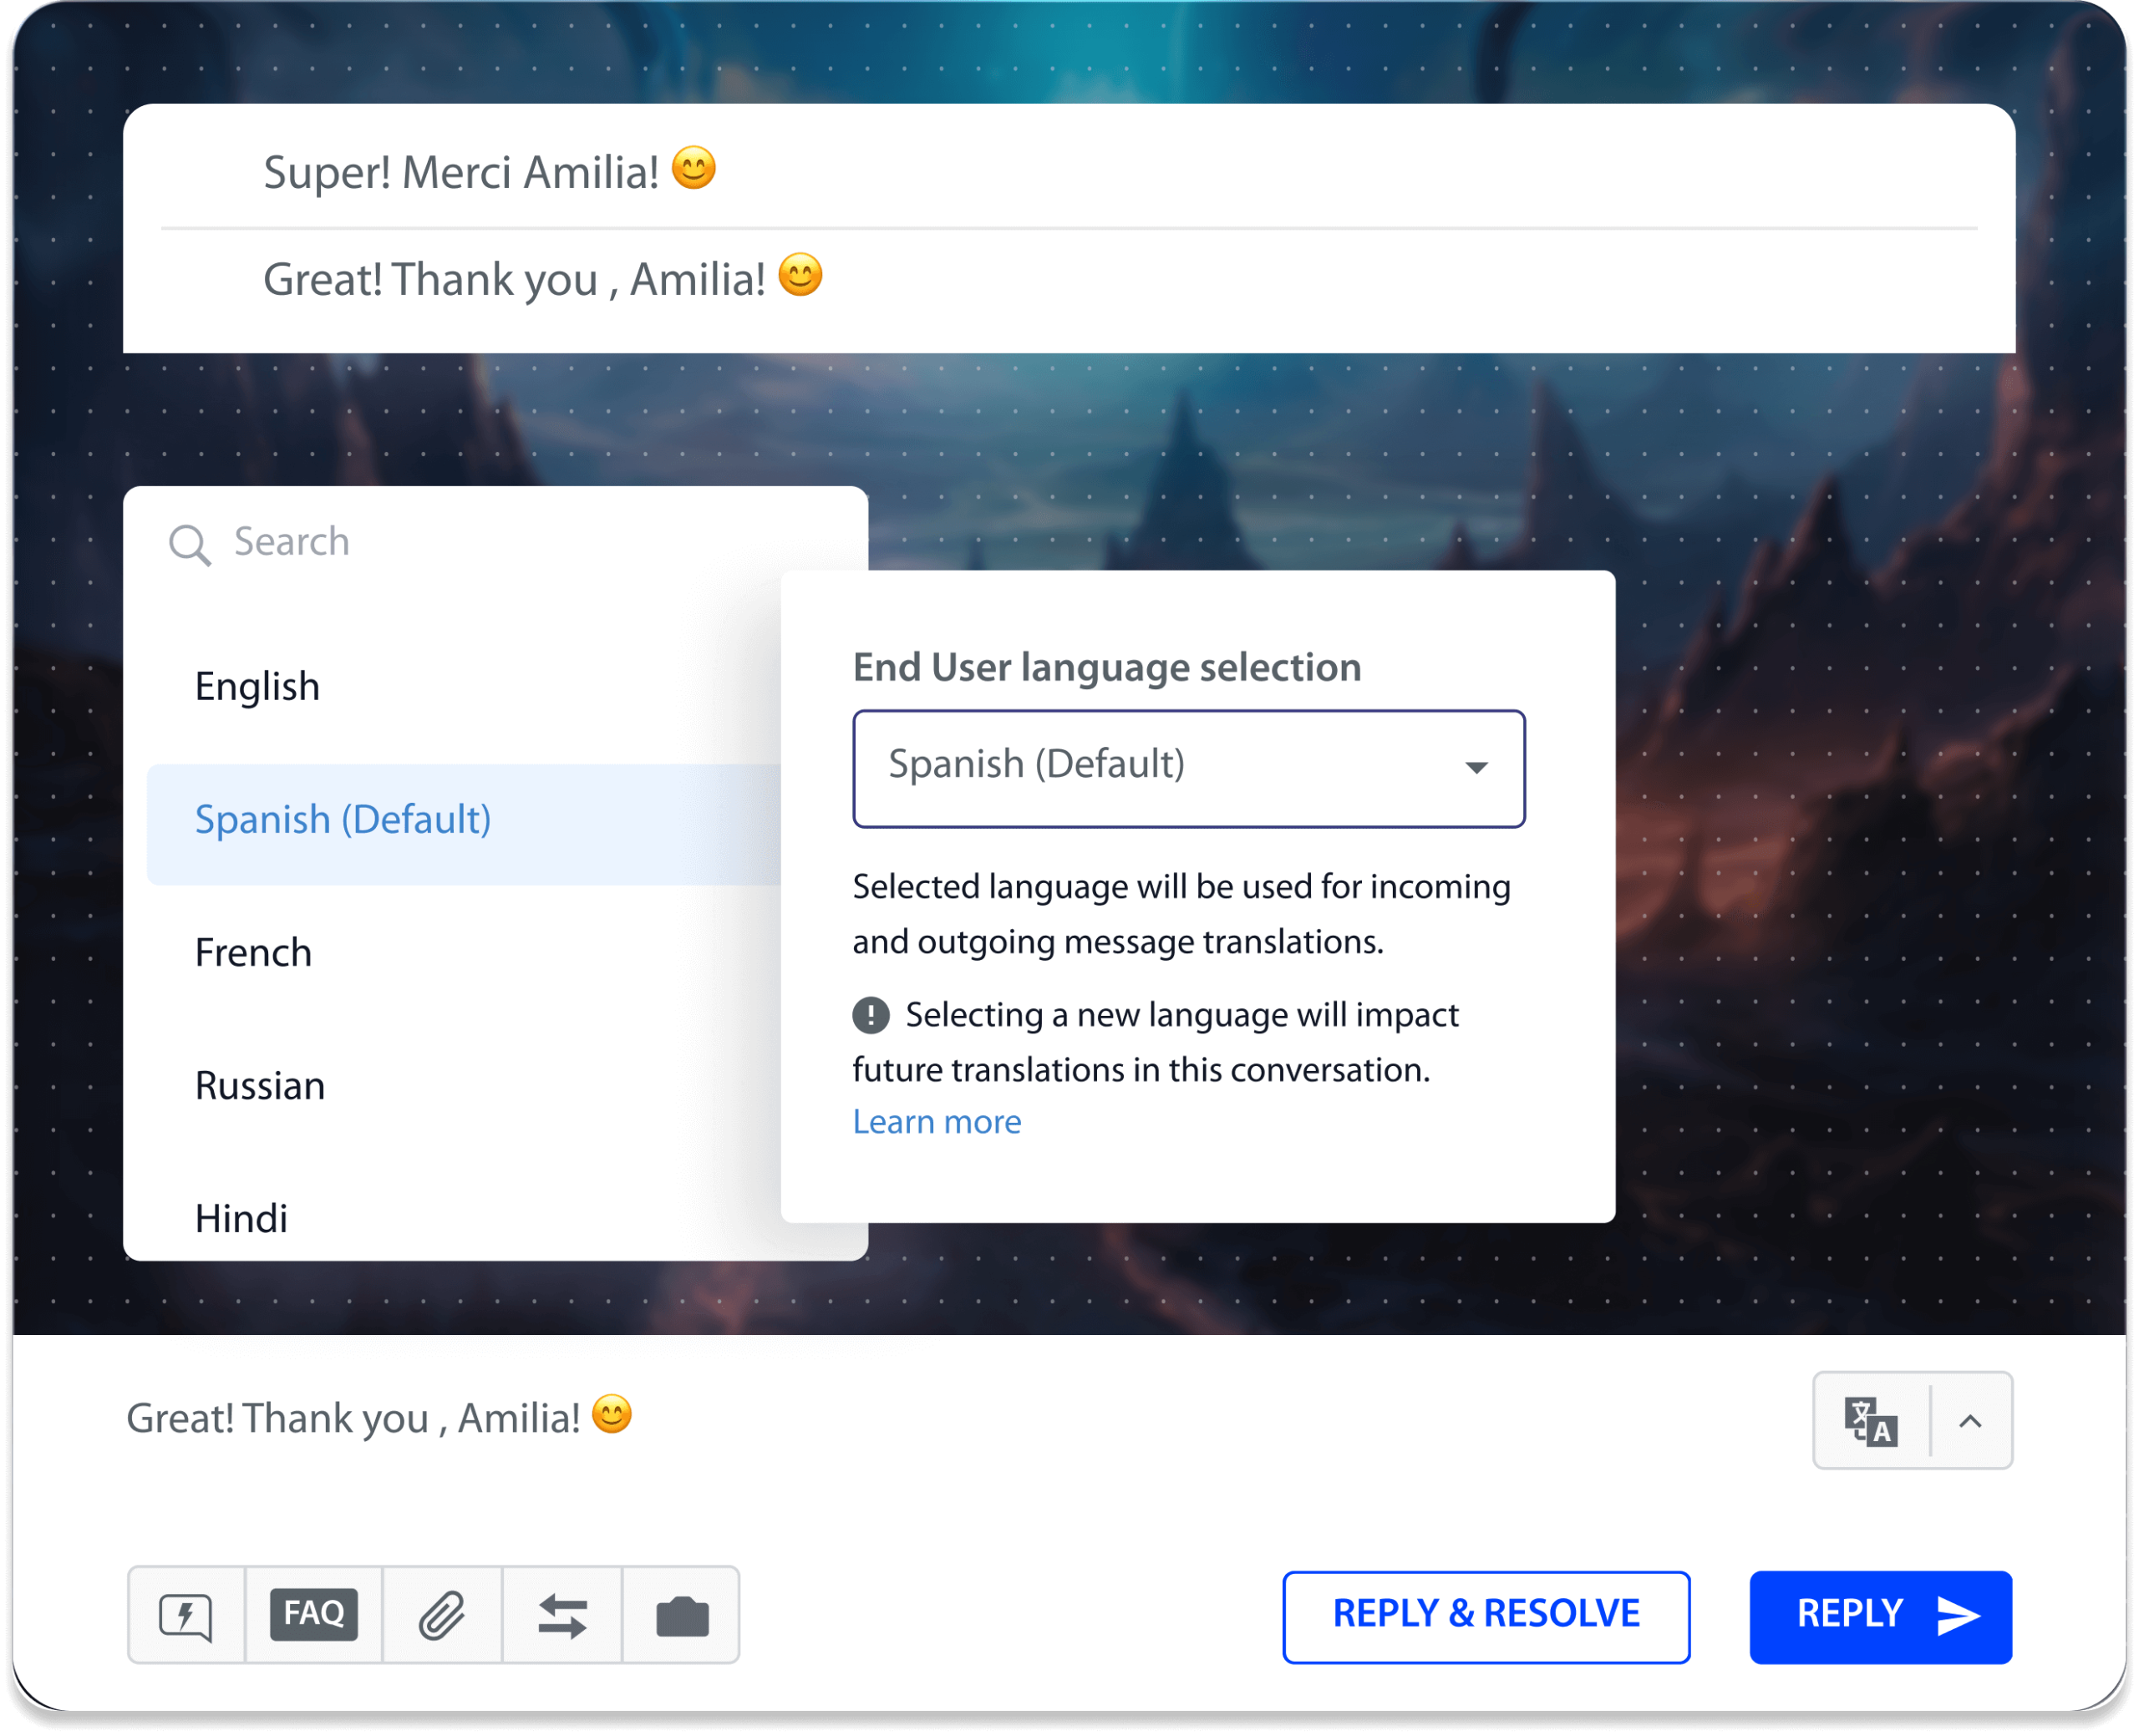Image resolution: width=2139 pixels, height=1736 pixels.
Task: Expand the translate options chevron
Action: (x=1971, y=1421)
